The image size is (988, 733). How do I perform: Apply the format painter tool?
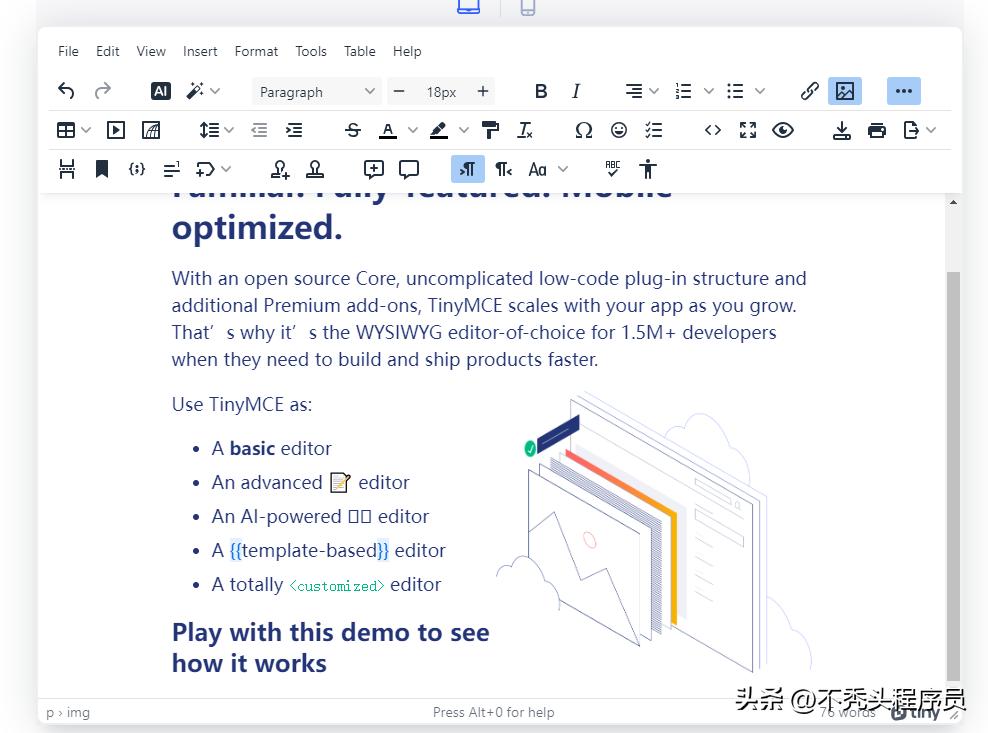(490, 130)
